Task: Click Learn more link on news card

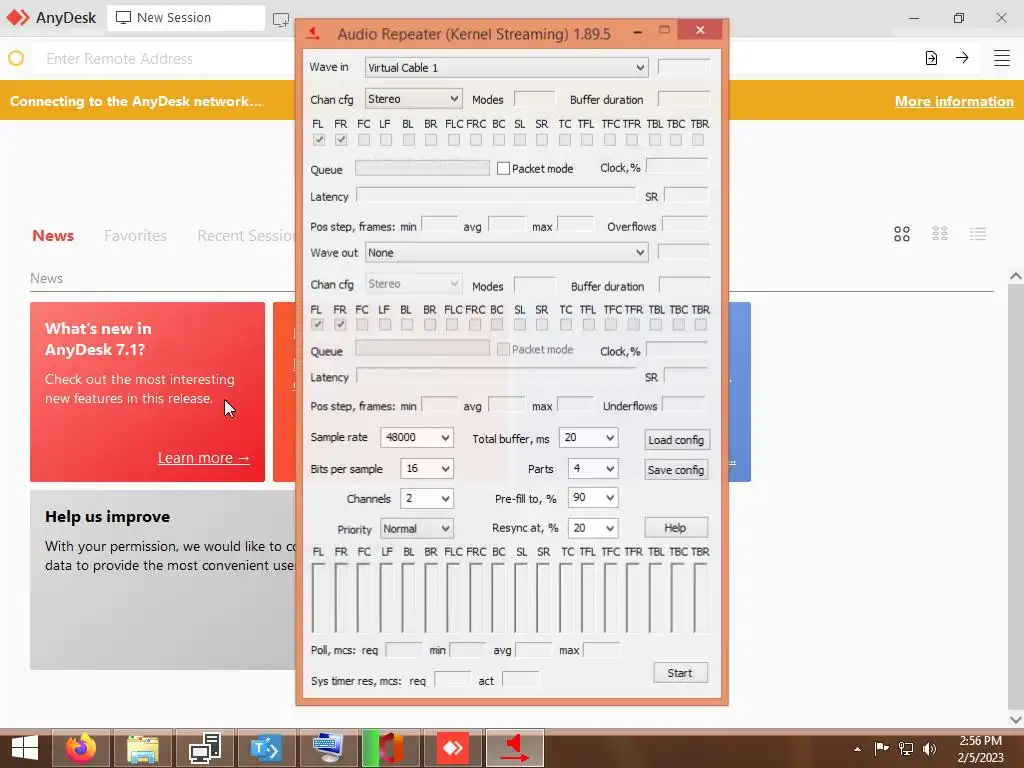Action: tap(204, 458)
